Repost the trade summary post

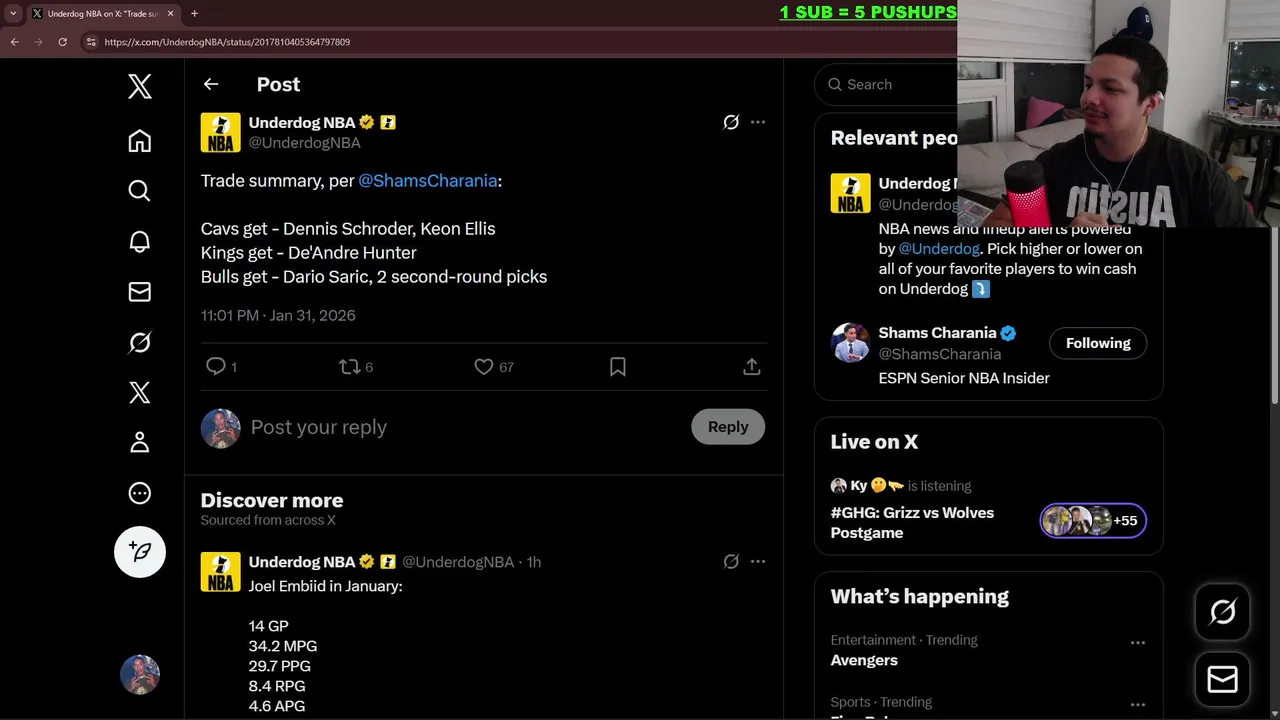pos(356,367)
